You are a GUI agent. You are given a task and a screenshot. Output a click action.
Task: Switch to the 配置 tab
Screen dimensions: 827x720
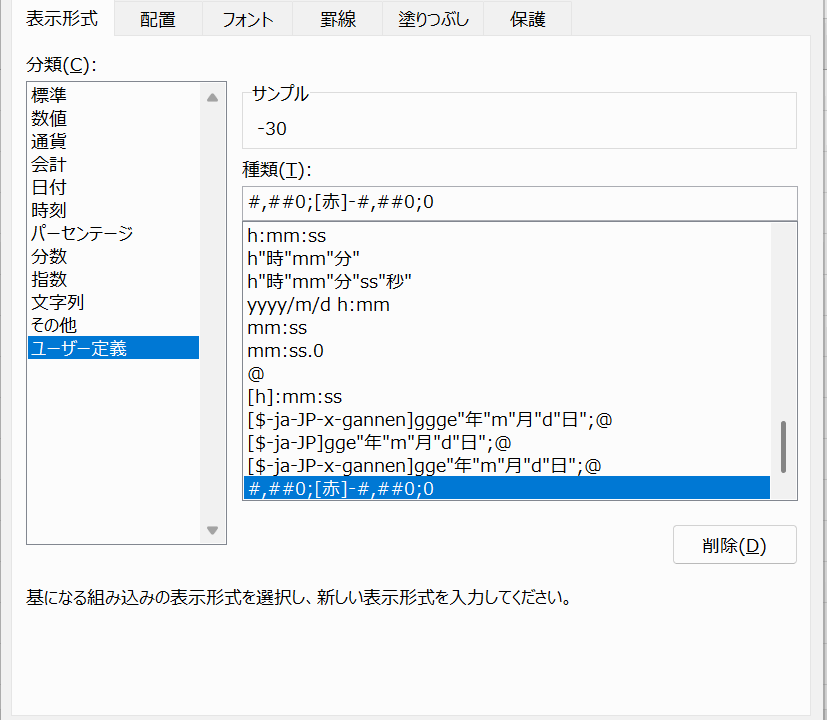(156, 19)
